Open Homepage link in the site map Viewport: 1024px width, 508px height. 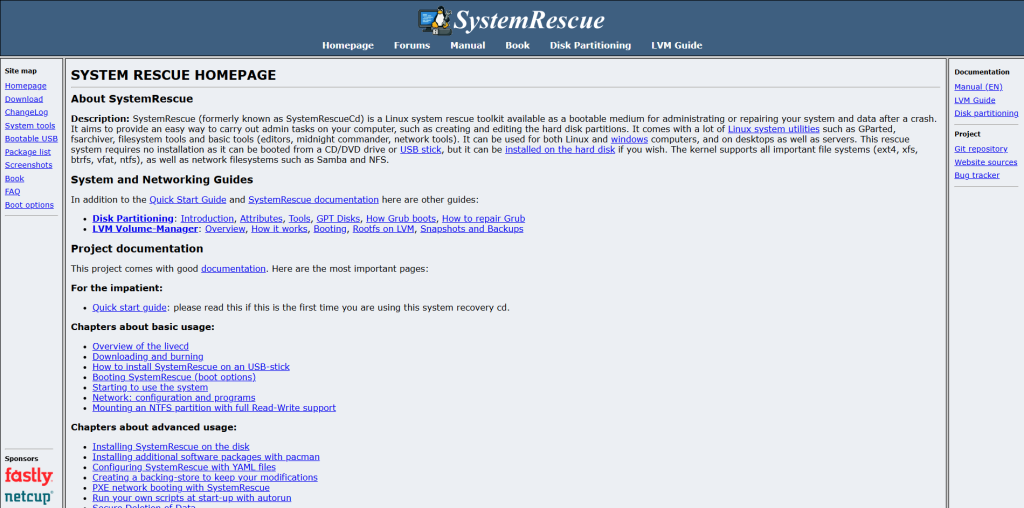point(25,86)
